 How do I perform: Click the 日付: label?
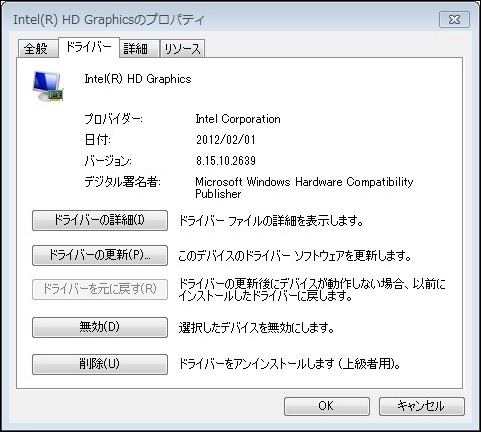[x=97, y=140]
